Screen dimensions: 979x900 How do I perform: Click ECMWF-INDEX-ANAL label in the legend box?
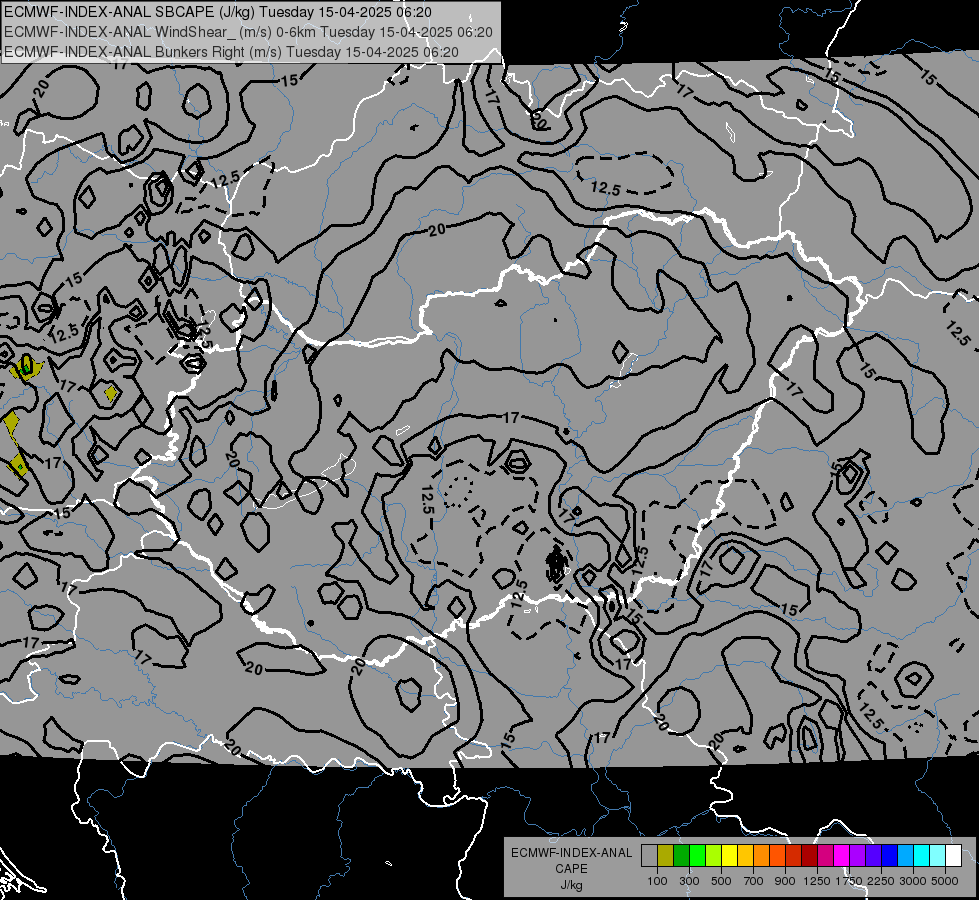point(572,853)
